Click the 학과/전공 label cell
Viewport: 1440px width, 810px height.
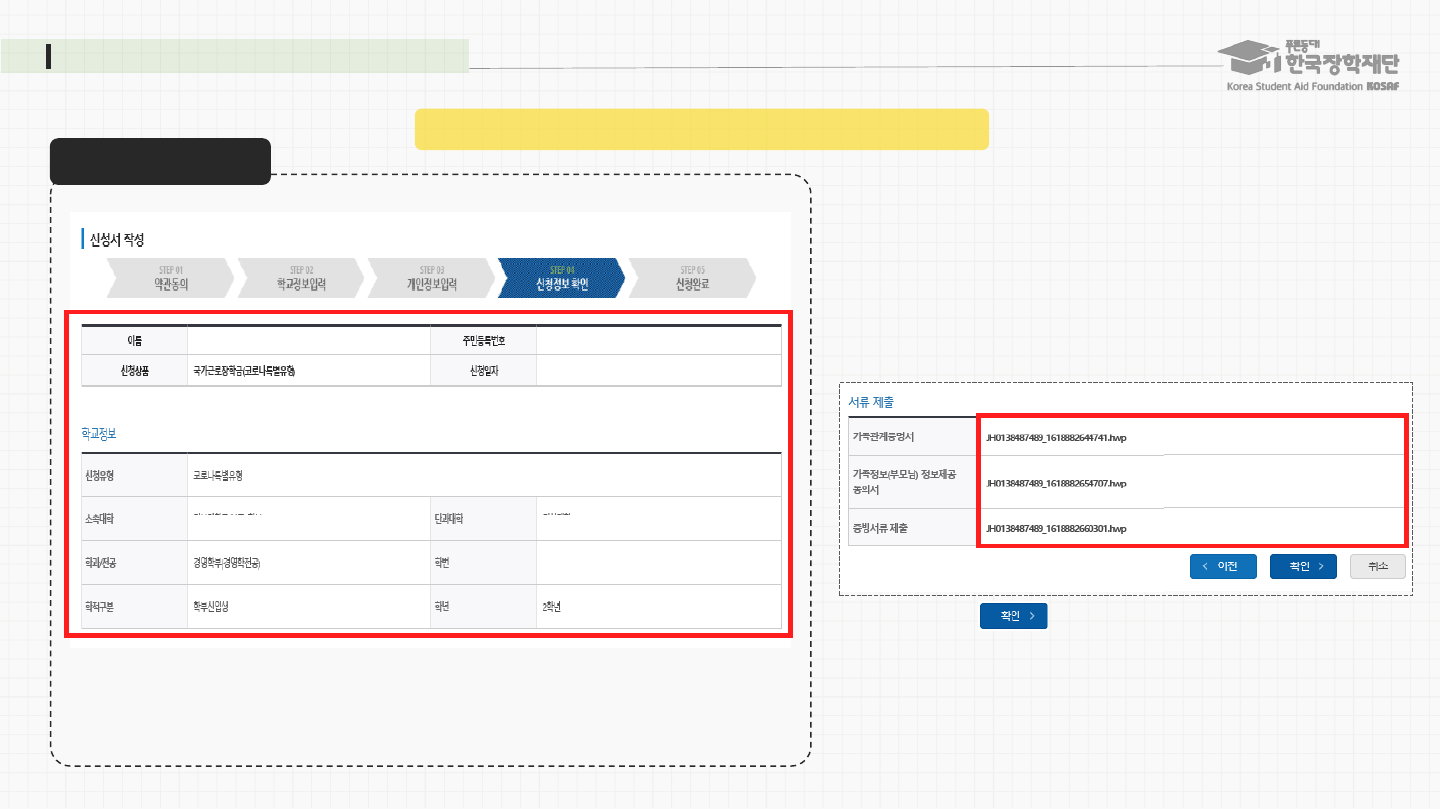[135, 563]
